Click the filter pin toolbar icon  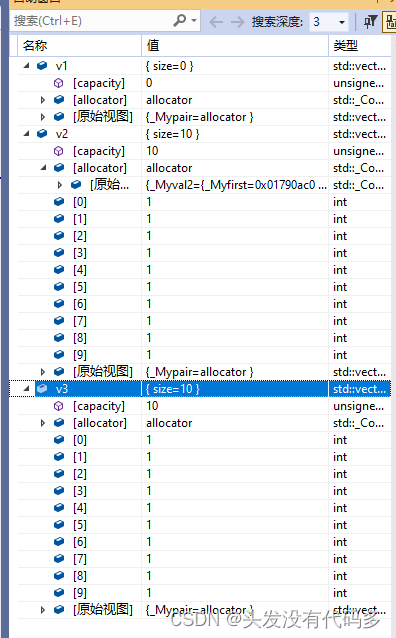click(370, 21)
